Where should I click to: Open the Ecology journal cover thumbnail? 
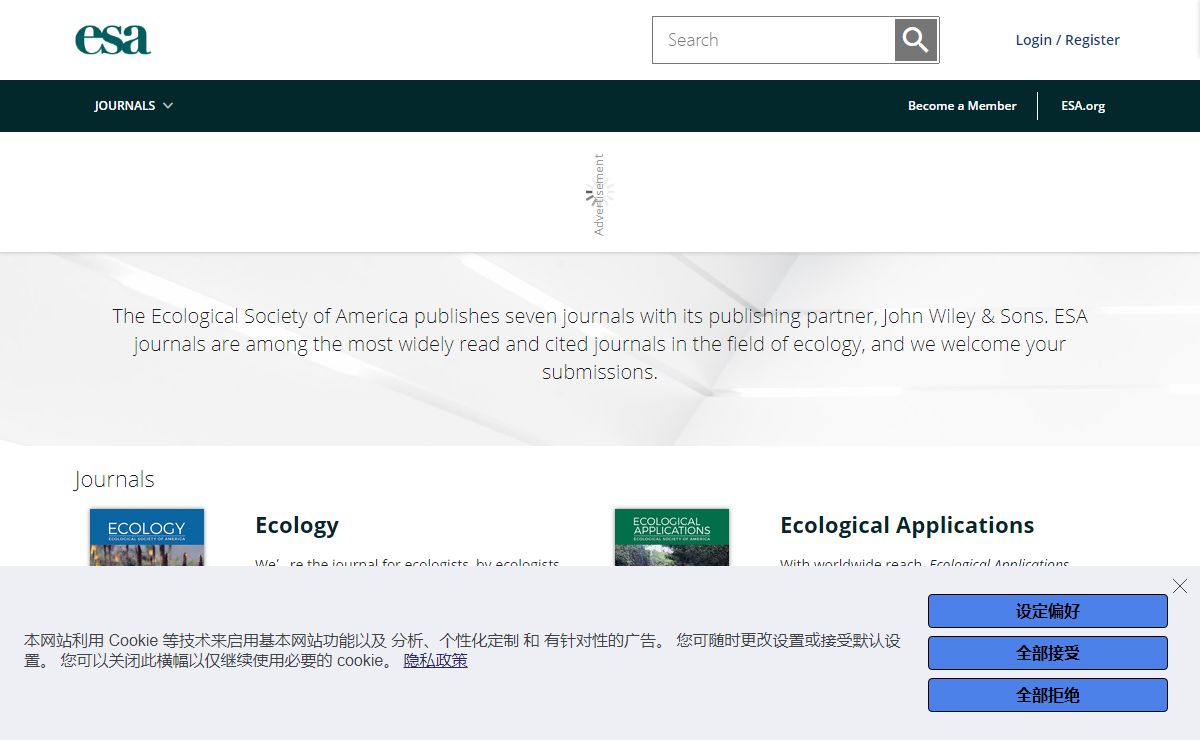[147, 538]
